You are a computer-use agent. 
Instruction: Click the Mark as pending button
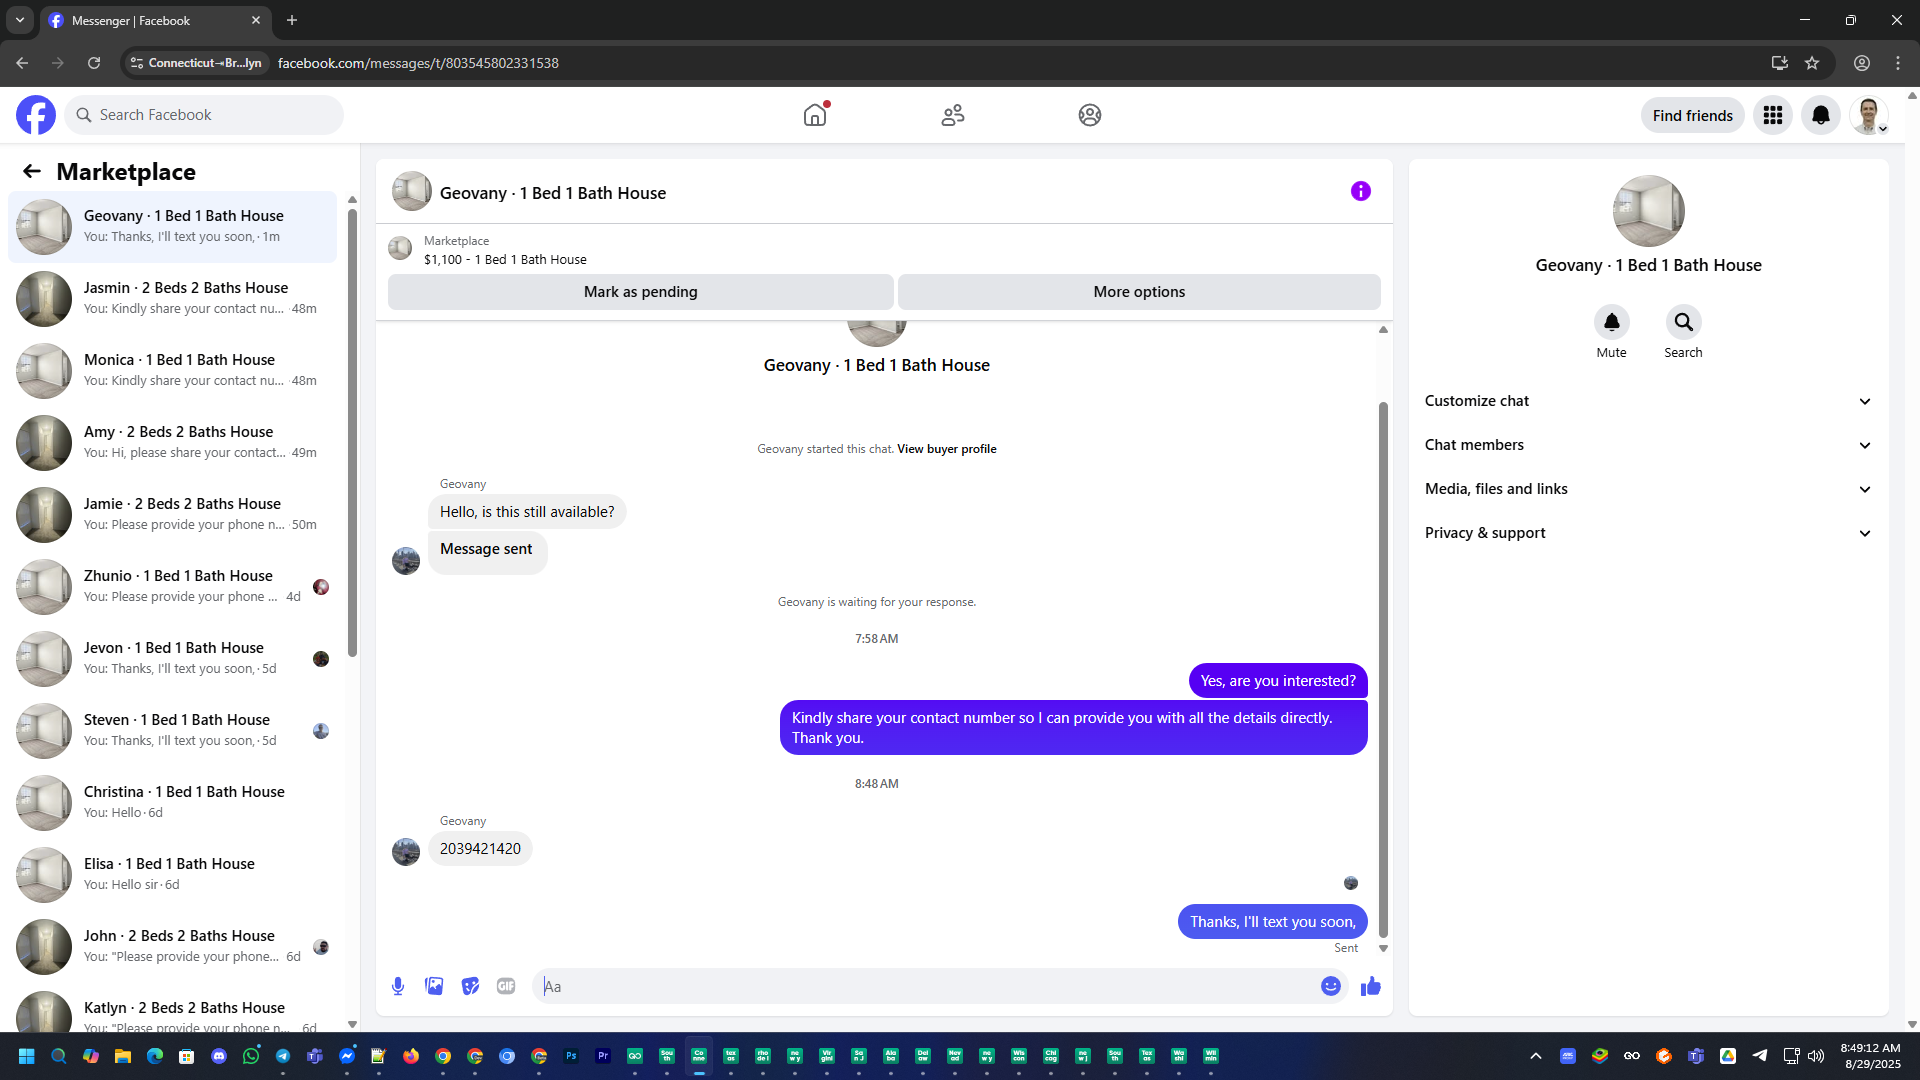(640, 292)
